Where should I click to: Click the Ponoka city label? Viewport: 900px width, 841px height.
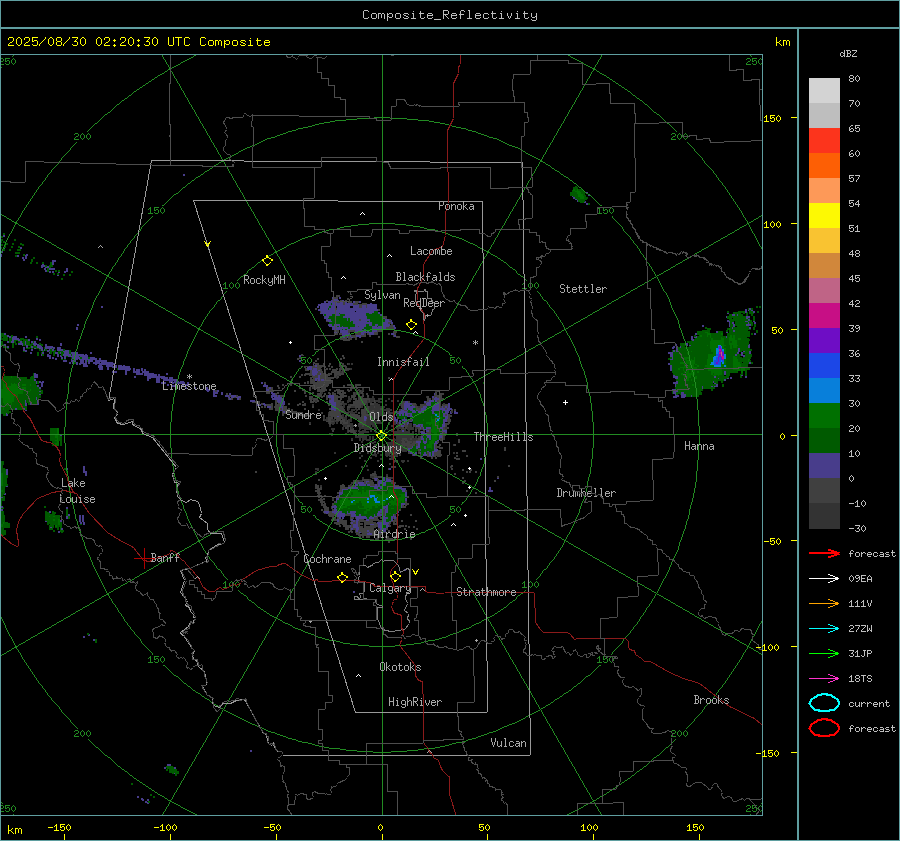tap(456, 206)
